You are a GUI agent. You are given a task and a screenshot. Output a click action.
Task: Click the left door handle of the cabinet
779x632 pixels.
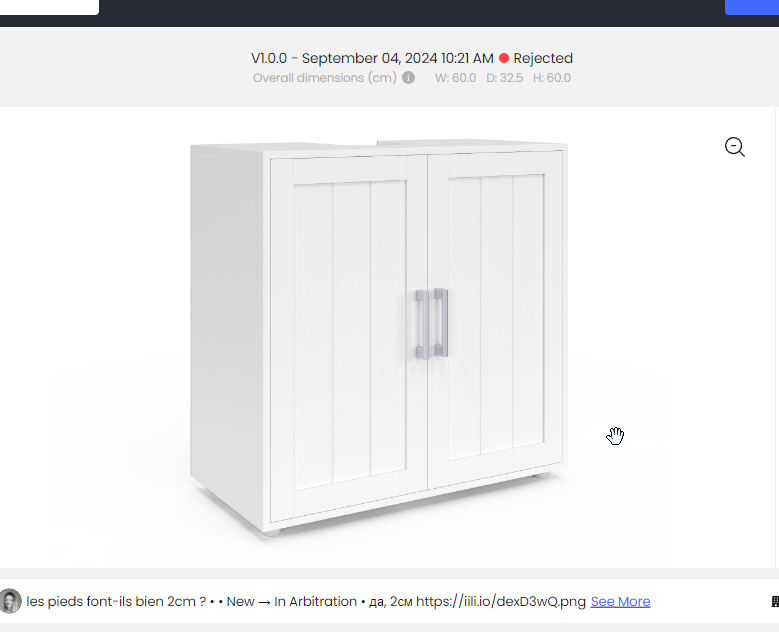(x=422, y=324)
